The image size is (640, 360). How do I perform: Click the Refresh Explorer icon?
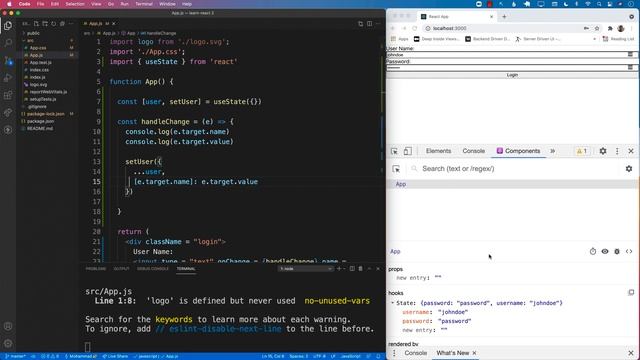pyautogui.click(x=53, y=24)
